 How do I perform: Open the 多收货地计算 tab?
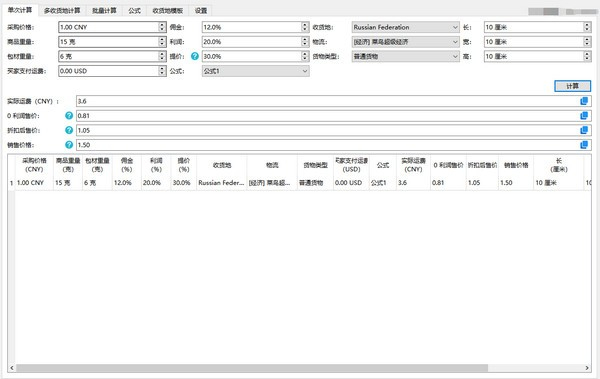(x=62, y=11)
